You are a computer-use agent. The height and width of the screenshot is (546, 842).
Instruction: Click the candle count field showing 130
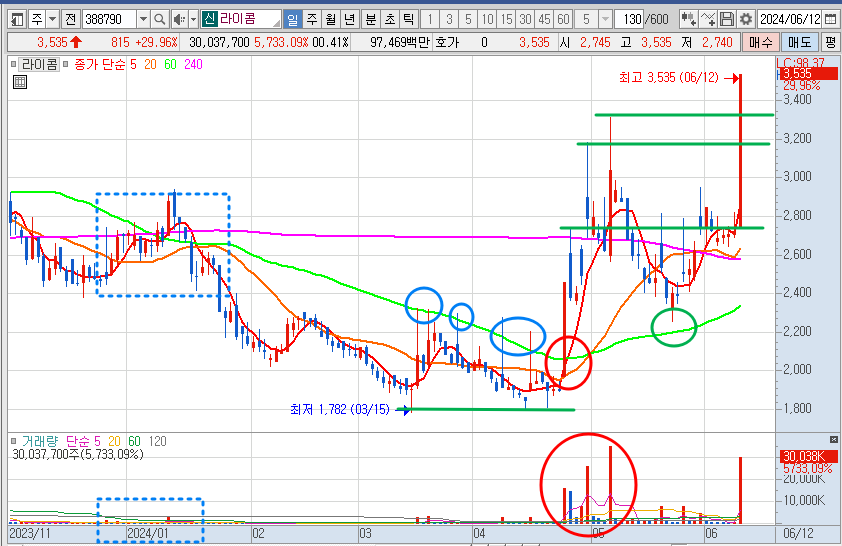[x=629, y=20]
